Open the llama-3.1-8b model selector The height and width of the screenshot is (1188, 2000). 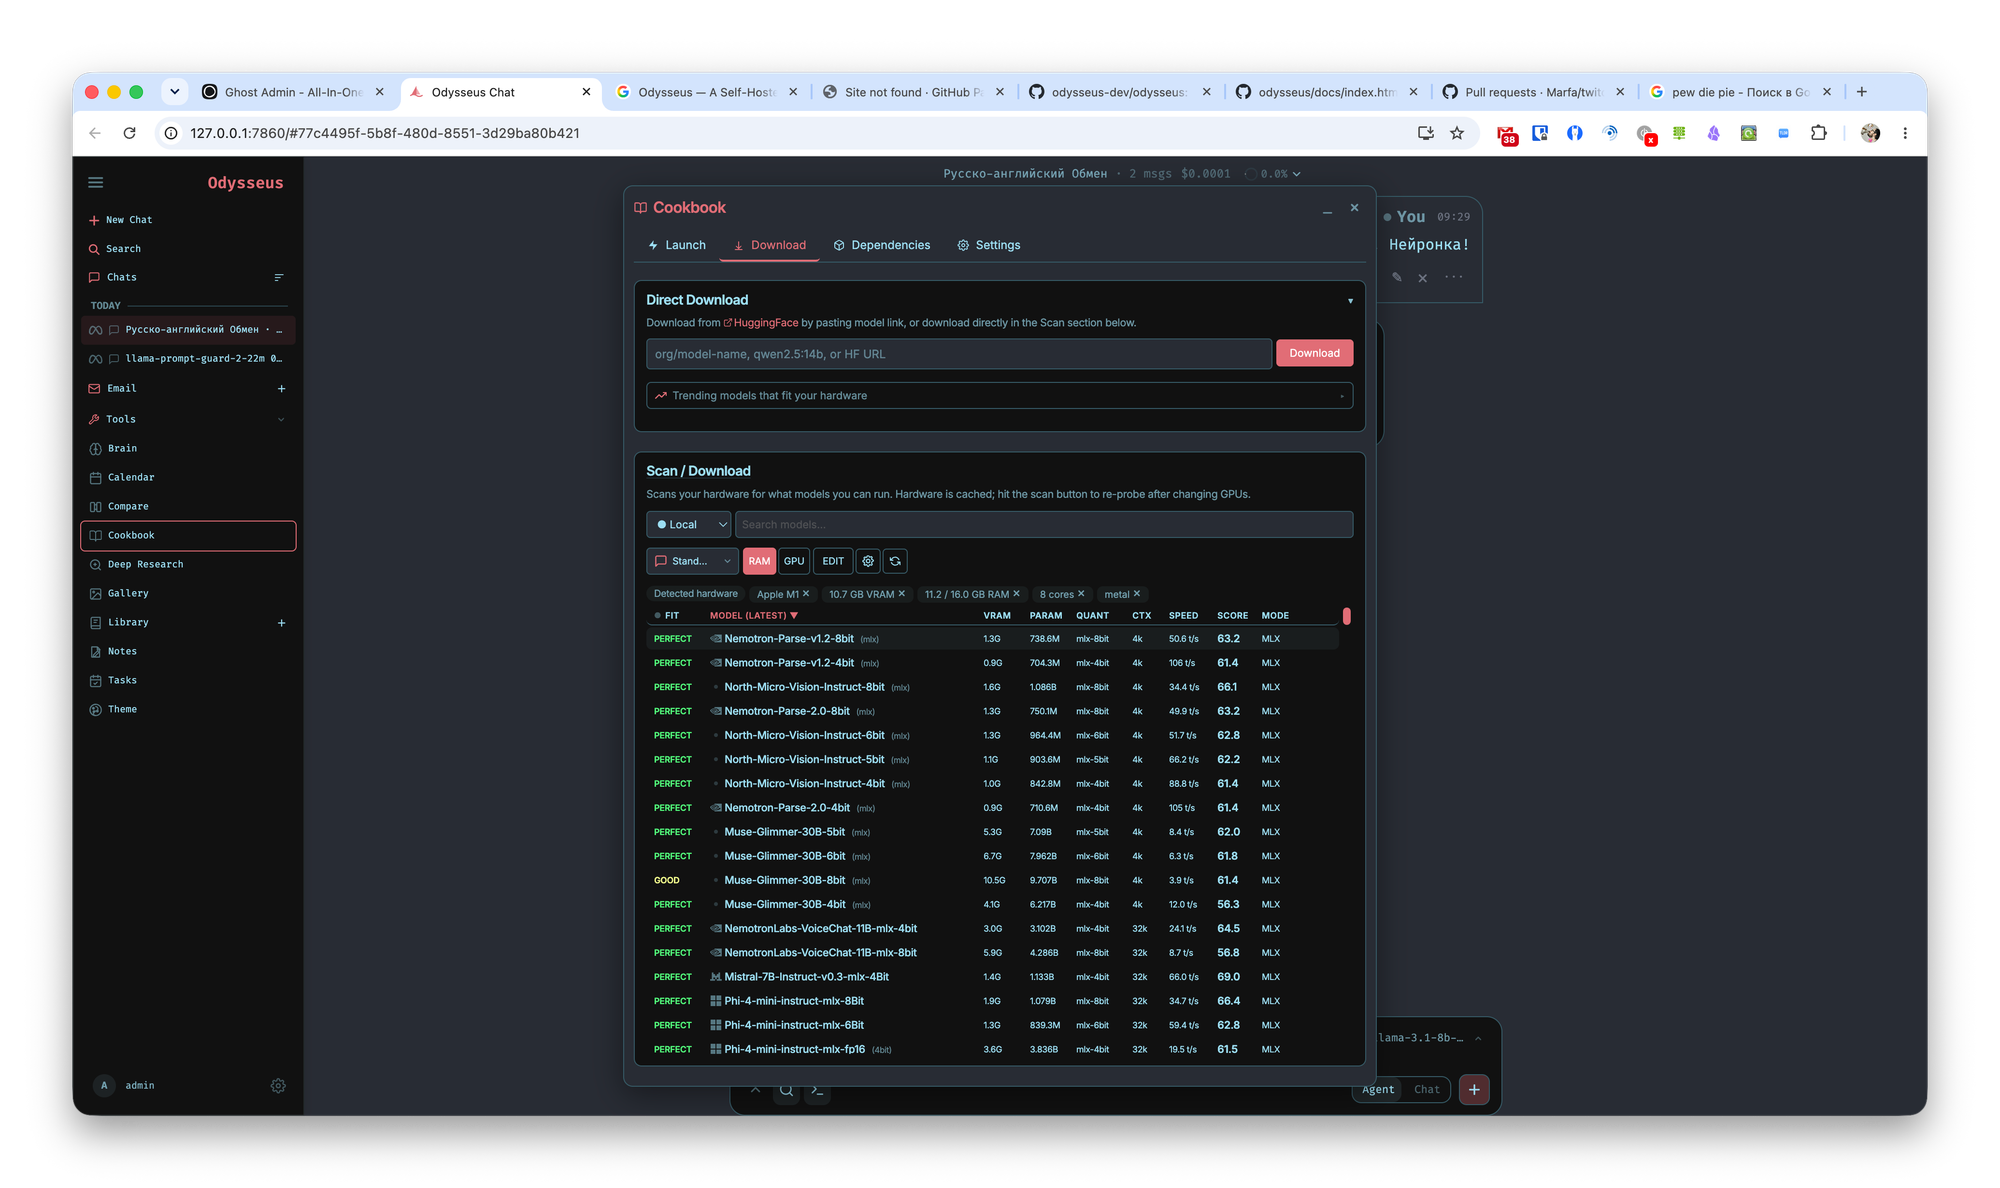(x=1430, y=1038)
